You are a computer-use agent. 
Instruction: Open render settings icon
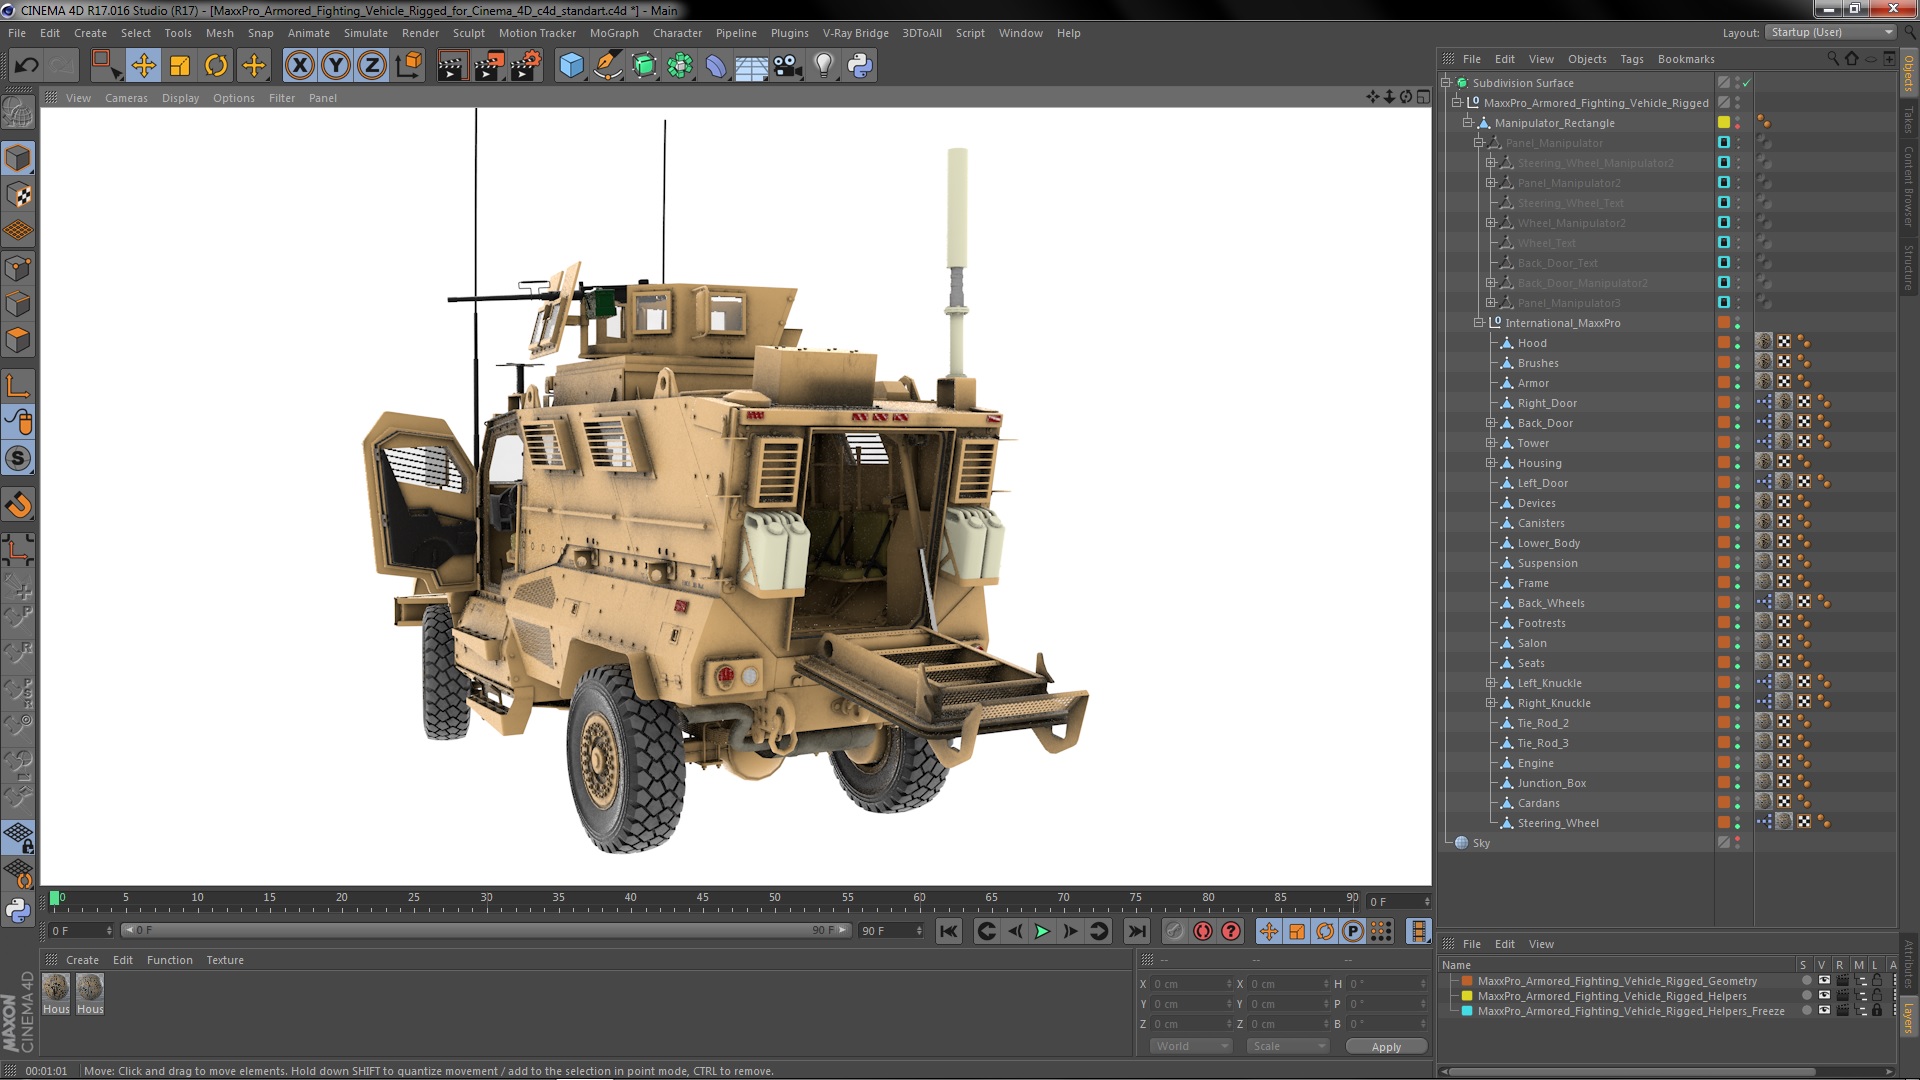(x=525, y=66)
